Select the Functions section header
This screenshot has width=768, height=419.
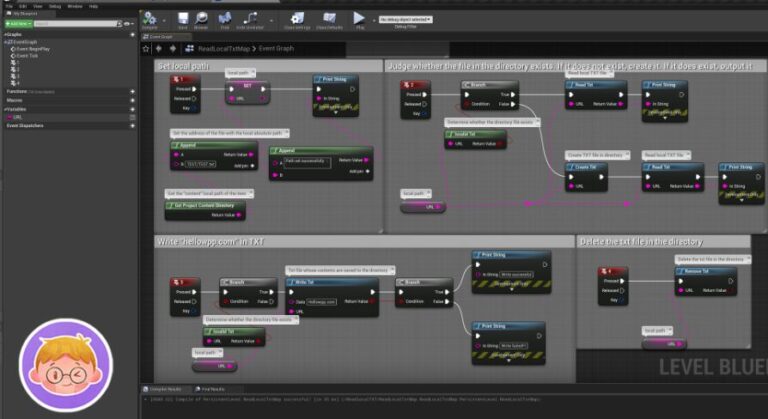click(69, 92)
